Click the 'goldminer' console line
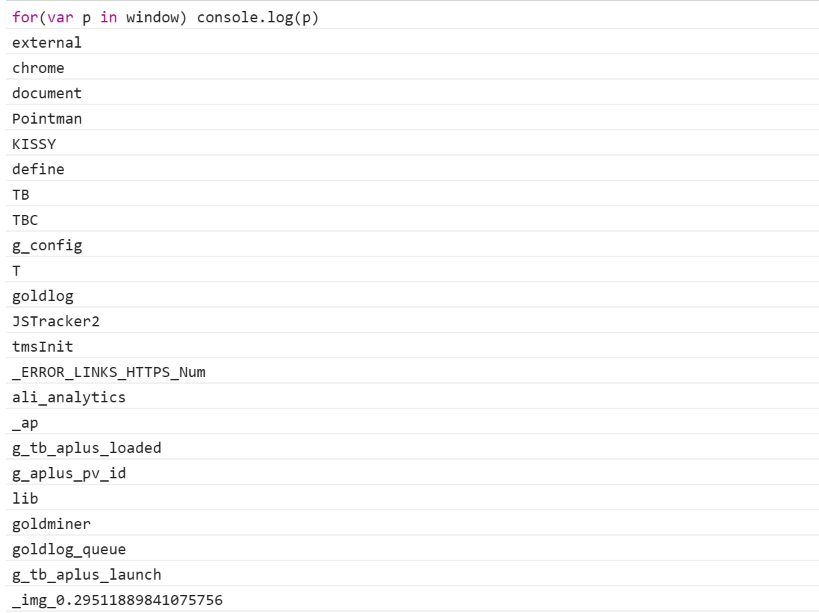819x613 pixels. click(x=412, y=524)
